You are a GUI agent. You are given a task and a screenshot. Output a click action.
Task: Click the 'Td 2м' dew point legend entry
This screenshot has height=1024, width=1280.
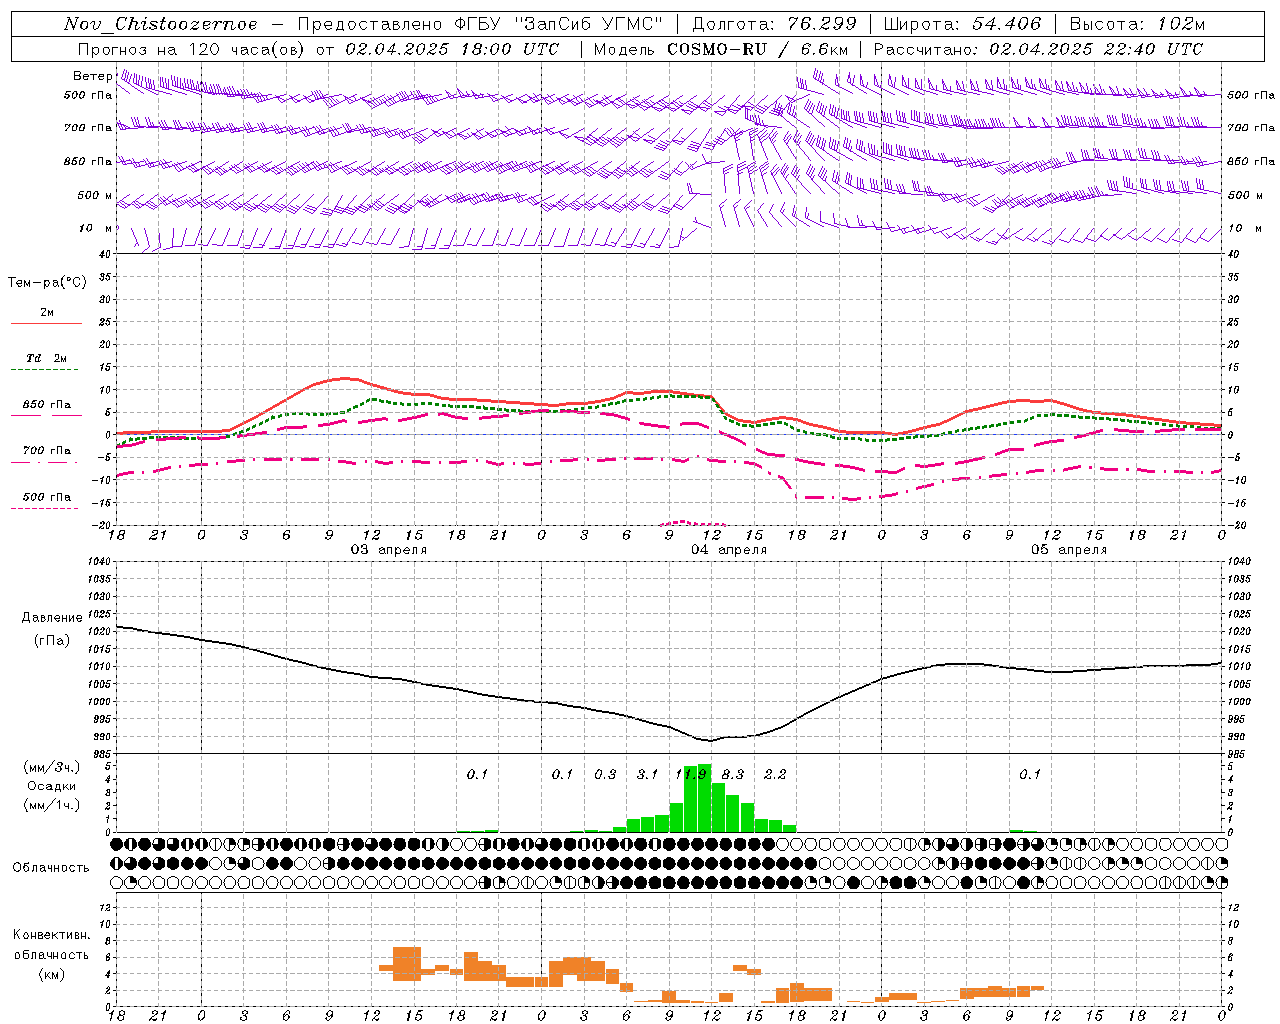tap(46, 358)
